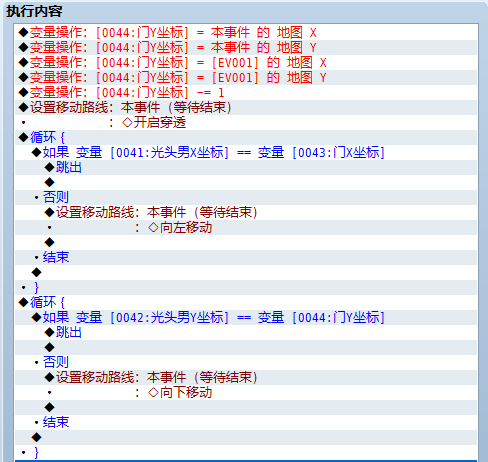Select the empty line directly below 向下移动
The width and height of the screenshot is (488, 462).
tap(246, 408)
